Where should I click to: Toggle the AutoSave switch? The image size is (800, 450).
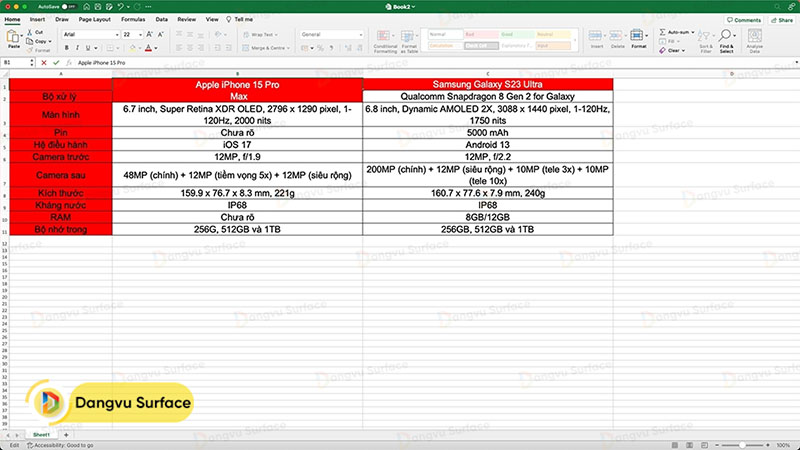[69, 6]
